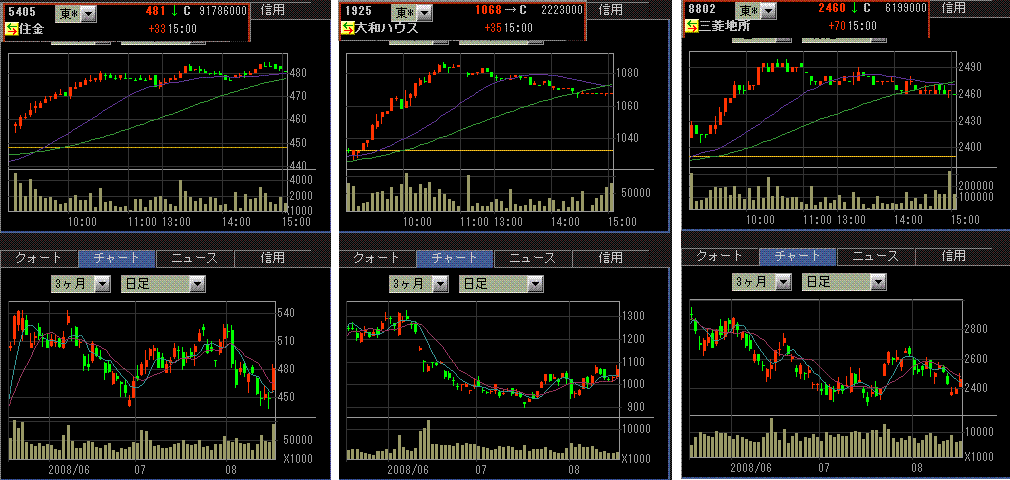Expand the 日足 dropdown in 大和ハウス panel
Screen dimensions: 1010x480
[x=536, y=284]
